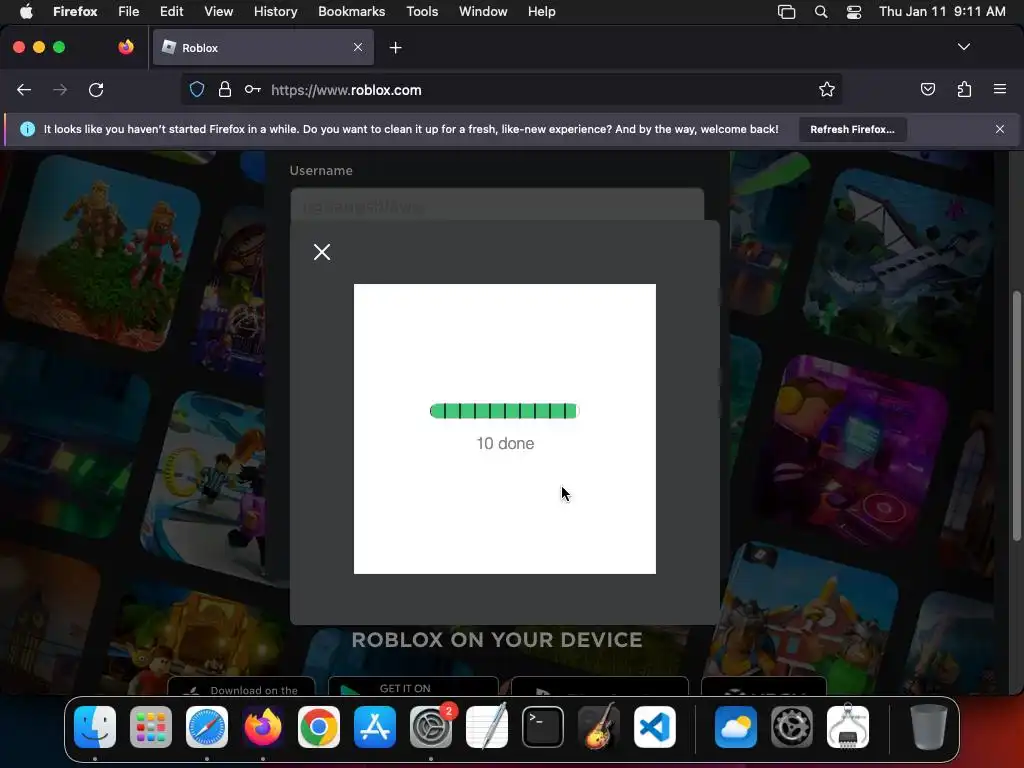Click "Roblox on your device" heading
This screenshot has height=768, width=1024.
(497, 639)
